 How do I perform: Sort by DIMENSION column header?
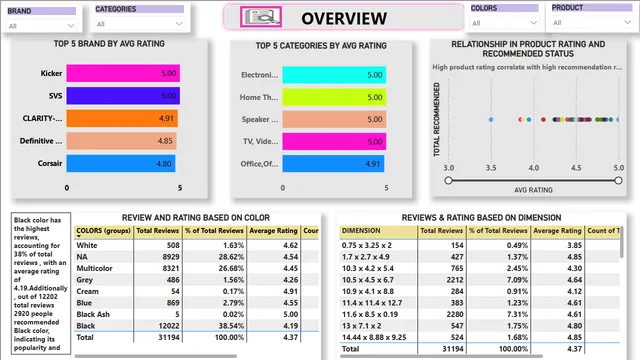pyautogui.click(x=378, y=231)
